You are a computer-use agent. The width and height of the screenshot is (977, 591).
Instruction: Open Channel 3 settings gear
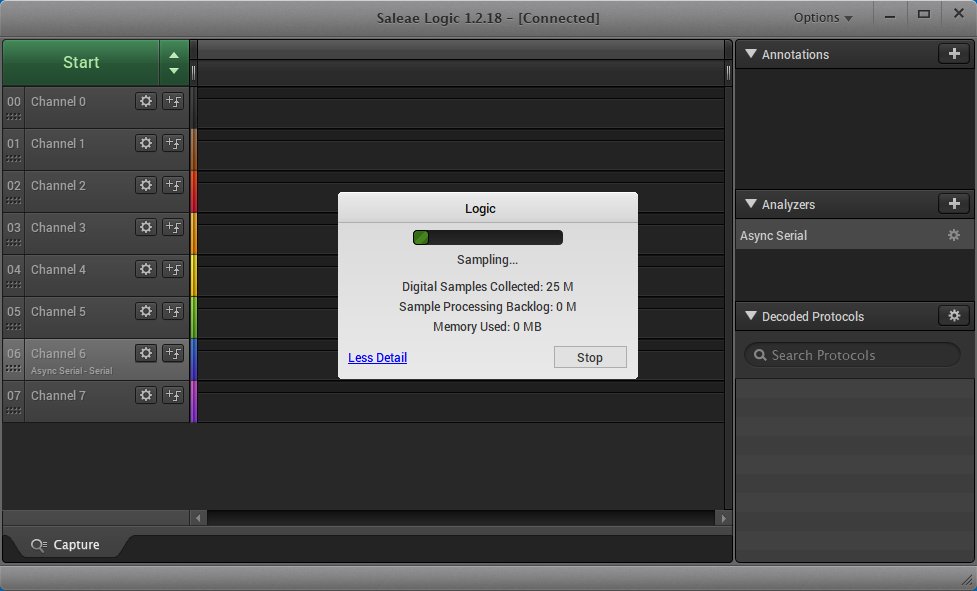[146, 227]
